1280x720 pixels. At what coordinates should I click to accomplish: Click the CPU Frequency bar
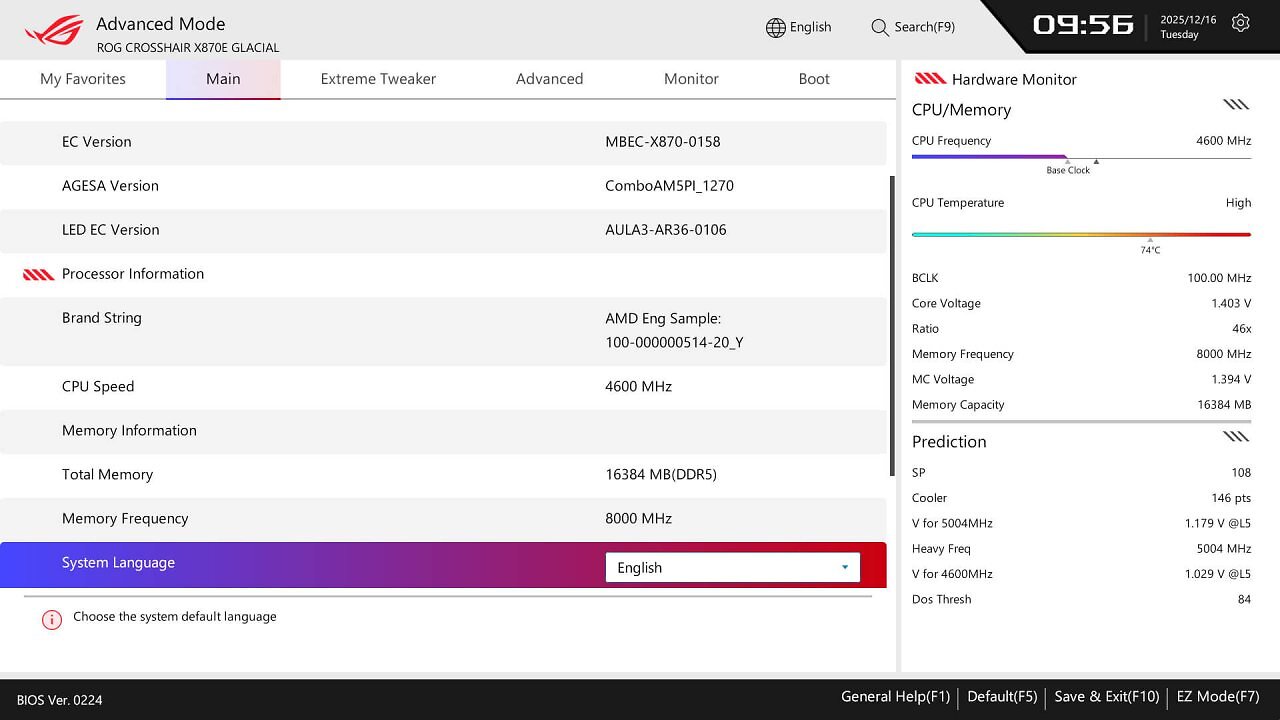coord(1081,157)
